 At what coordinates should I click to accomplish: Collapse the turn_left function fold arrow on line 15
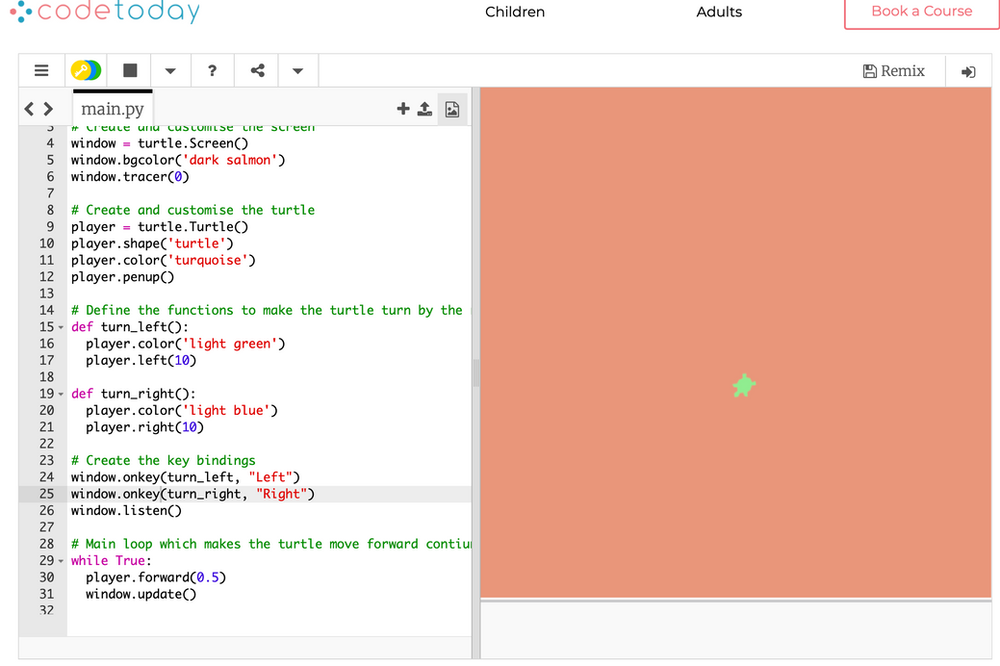(61, 327)
